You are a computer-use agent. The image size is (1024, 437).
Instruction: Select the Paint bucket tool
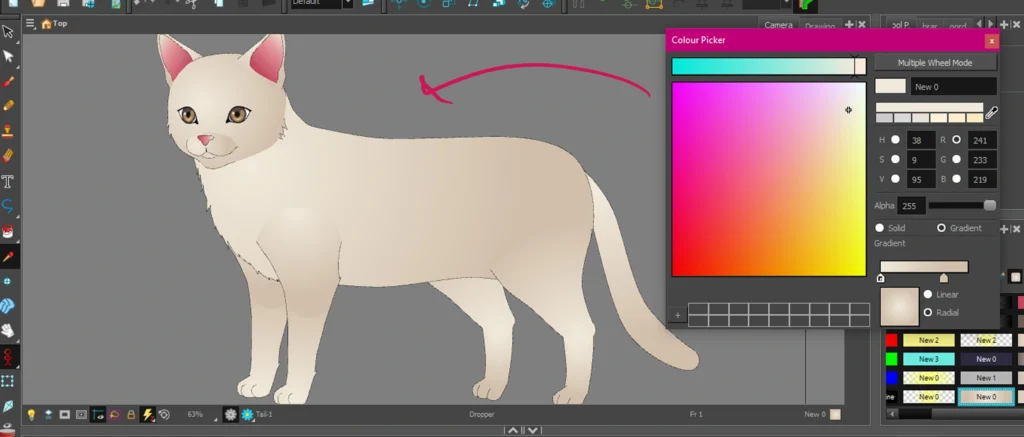8,231
